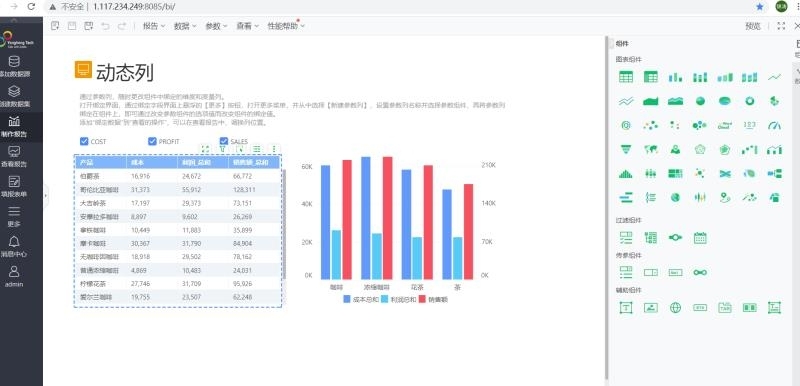Open 制作报告 in the sidebar

pyautogui.click(x=14, y=126)
